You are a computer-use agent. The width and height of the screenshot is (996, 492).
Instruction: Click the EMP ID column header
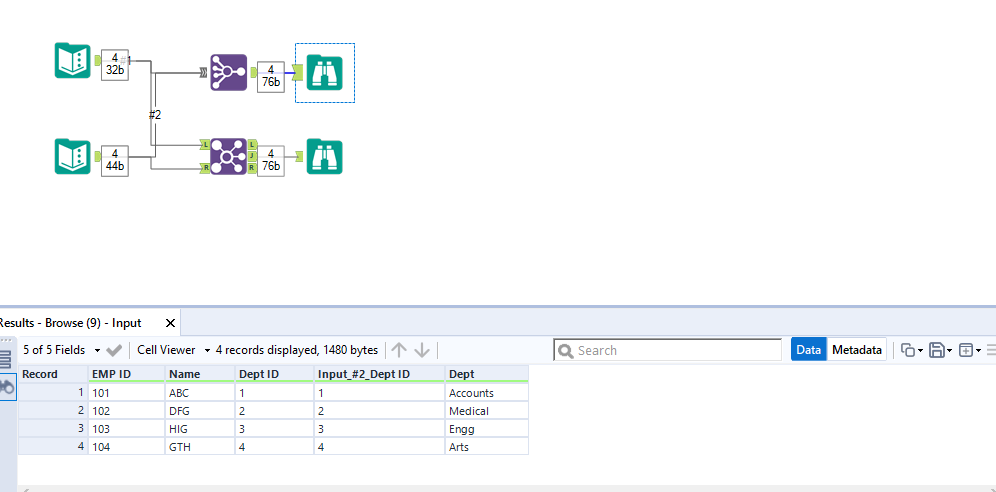coord(126,374)
